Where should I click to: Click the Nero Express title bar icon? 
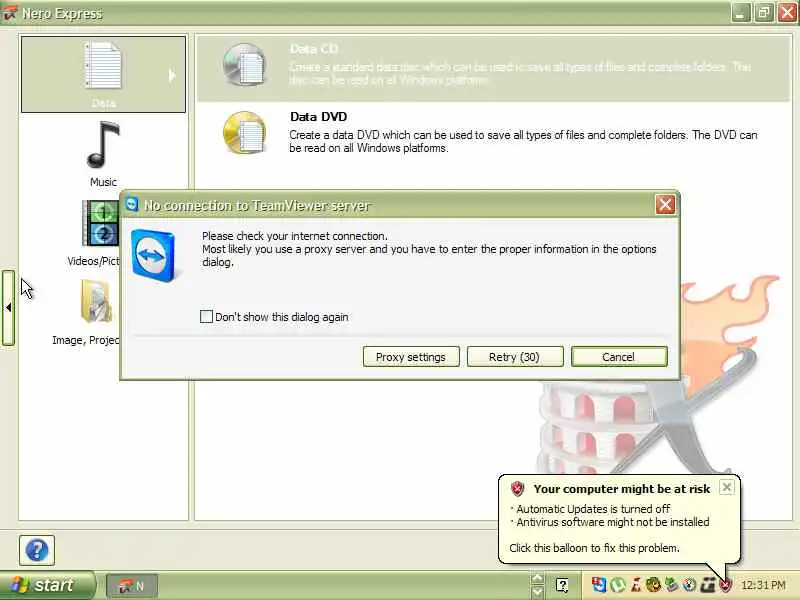(x=9, y=13)
